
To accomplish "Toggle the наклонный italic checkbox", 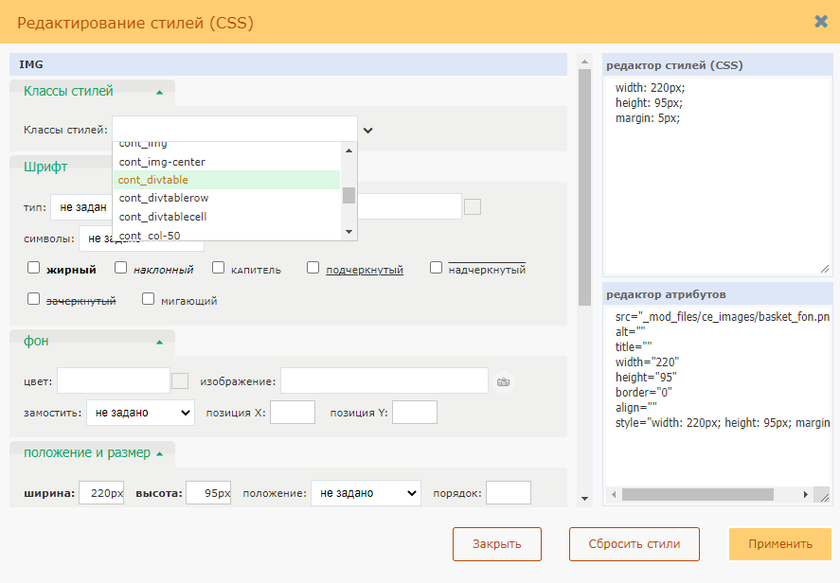I will pos(121,268).
